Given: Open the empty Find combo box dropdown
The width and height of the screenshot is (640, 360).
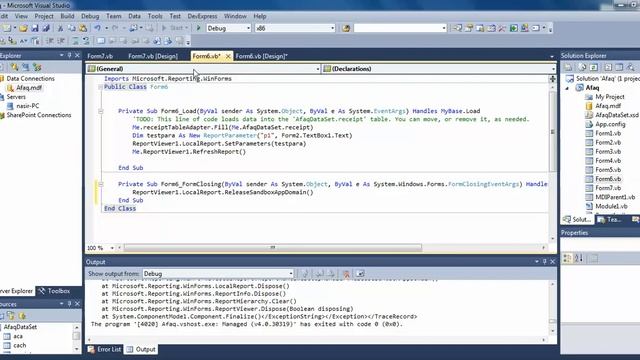Looking at the screenshot, I should (444, 28).
